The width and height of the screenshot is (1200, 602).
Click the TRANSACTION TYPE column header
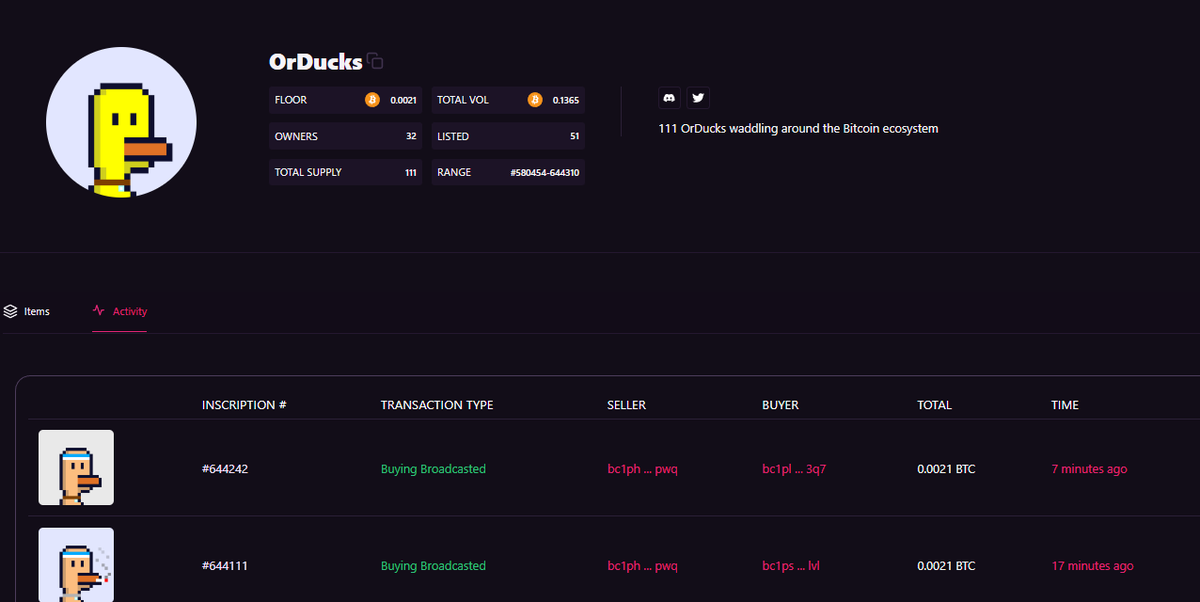tap(437, 405)
